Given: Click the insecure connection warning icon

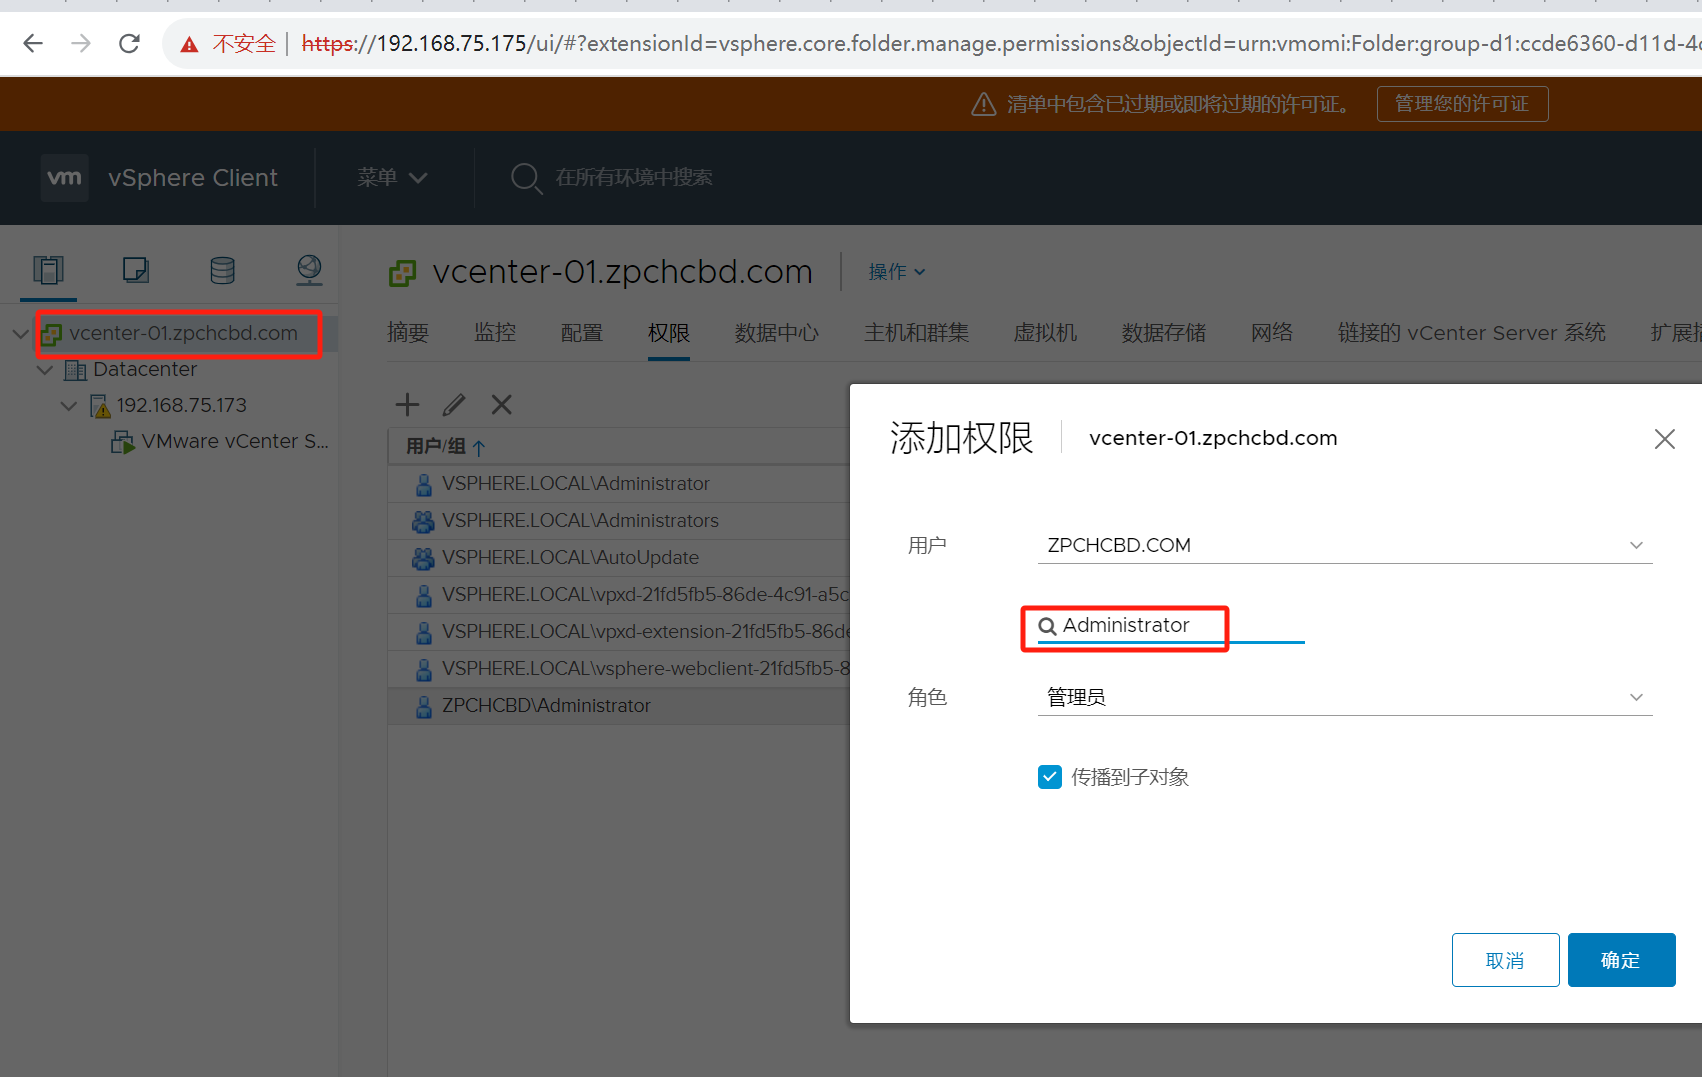Looking at the screenshot, I should (189, 44).
